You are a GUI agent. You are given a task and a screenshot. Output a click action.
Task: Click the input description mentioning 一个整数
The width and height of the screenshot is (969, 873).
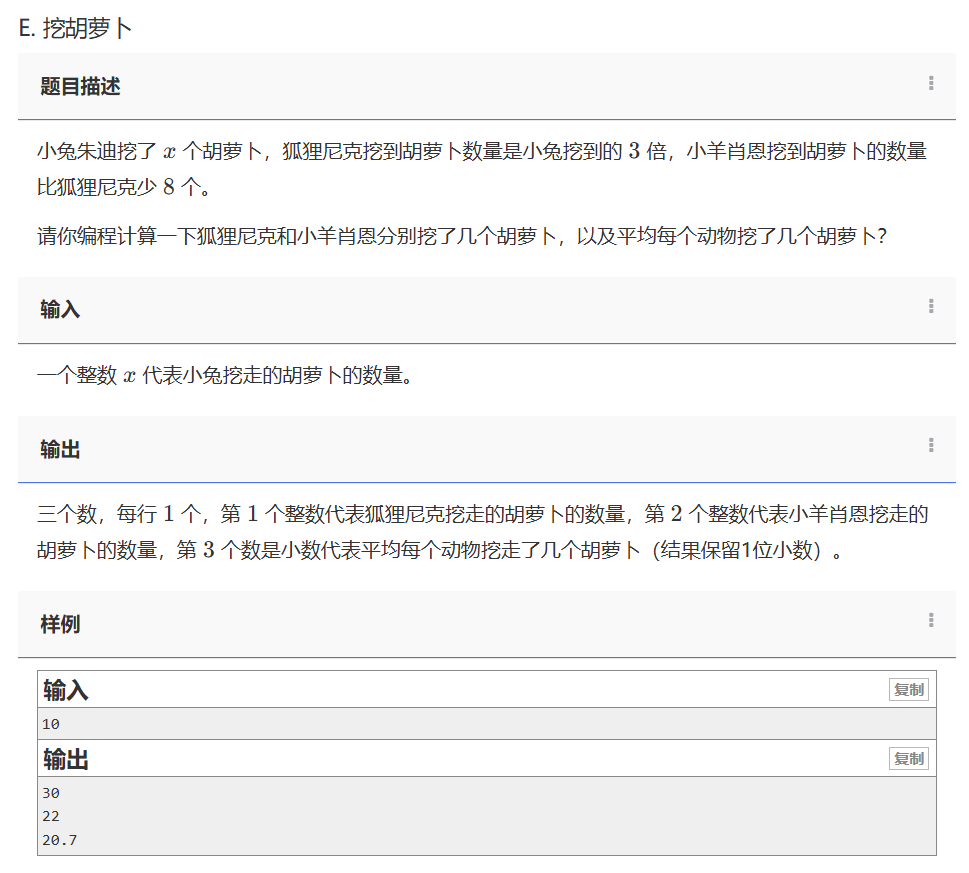click(224, 376)
